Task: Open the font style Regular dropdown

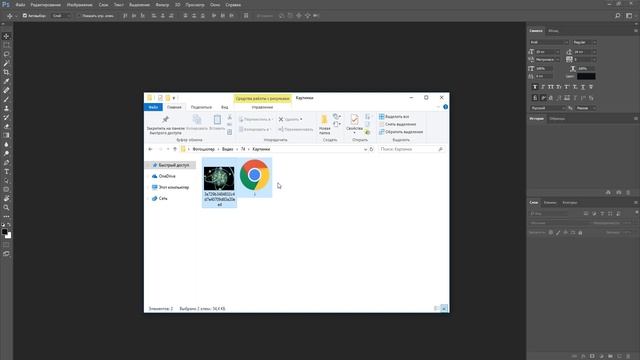Action: coord(584,42)
